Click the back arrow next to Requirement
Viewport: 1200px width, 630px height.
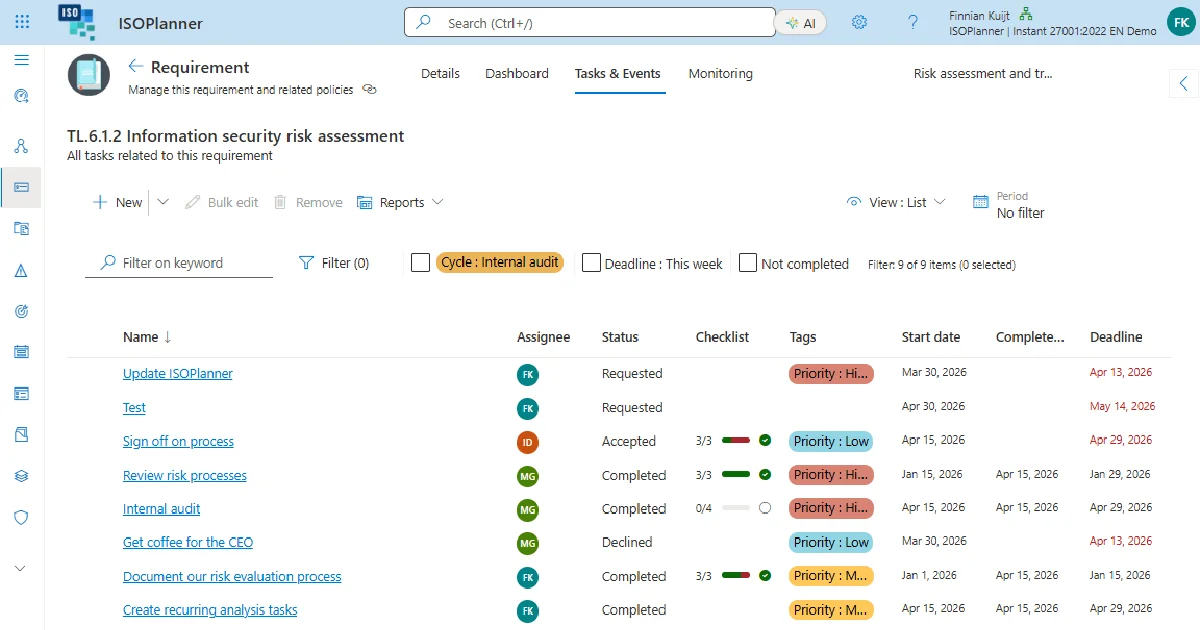[136, 66]
